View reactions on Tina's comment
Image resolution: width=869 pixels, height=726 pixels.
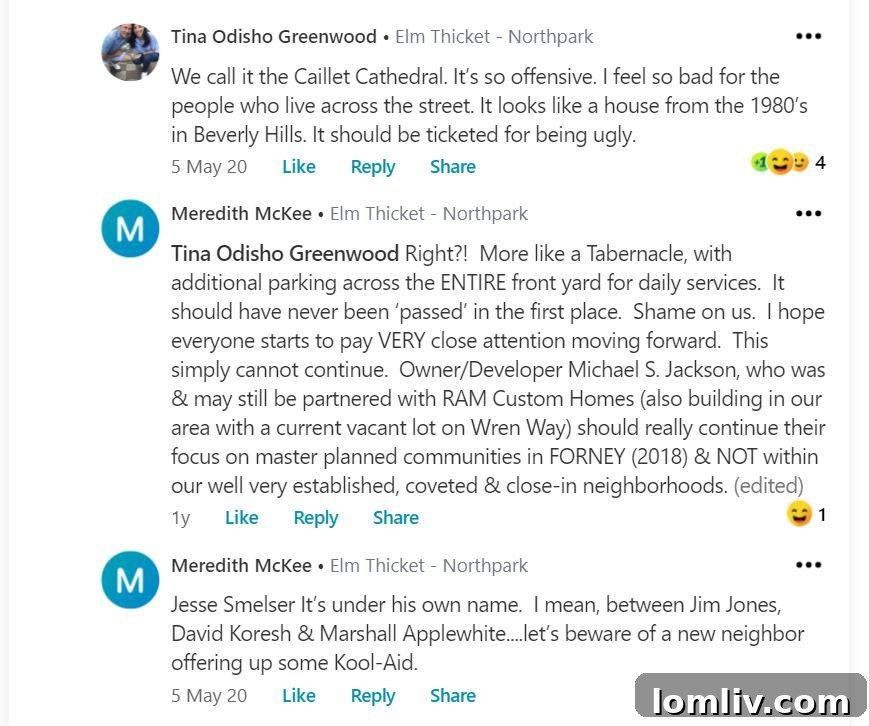pyautogui.click(x=788, y=162)
